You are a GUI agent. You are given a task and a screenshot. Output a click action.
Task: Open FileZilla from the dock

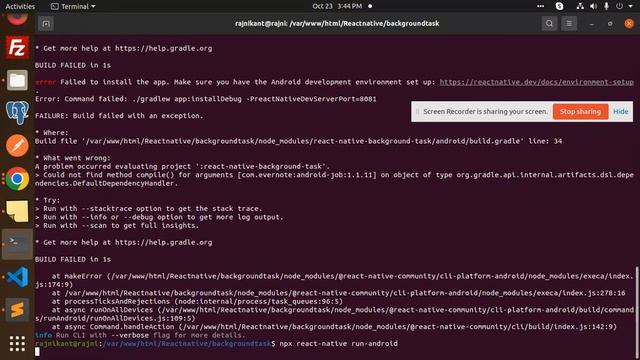(17, 48)
